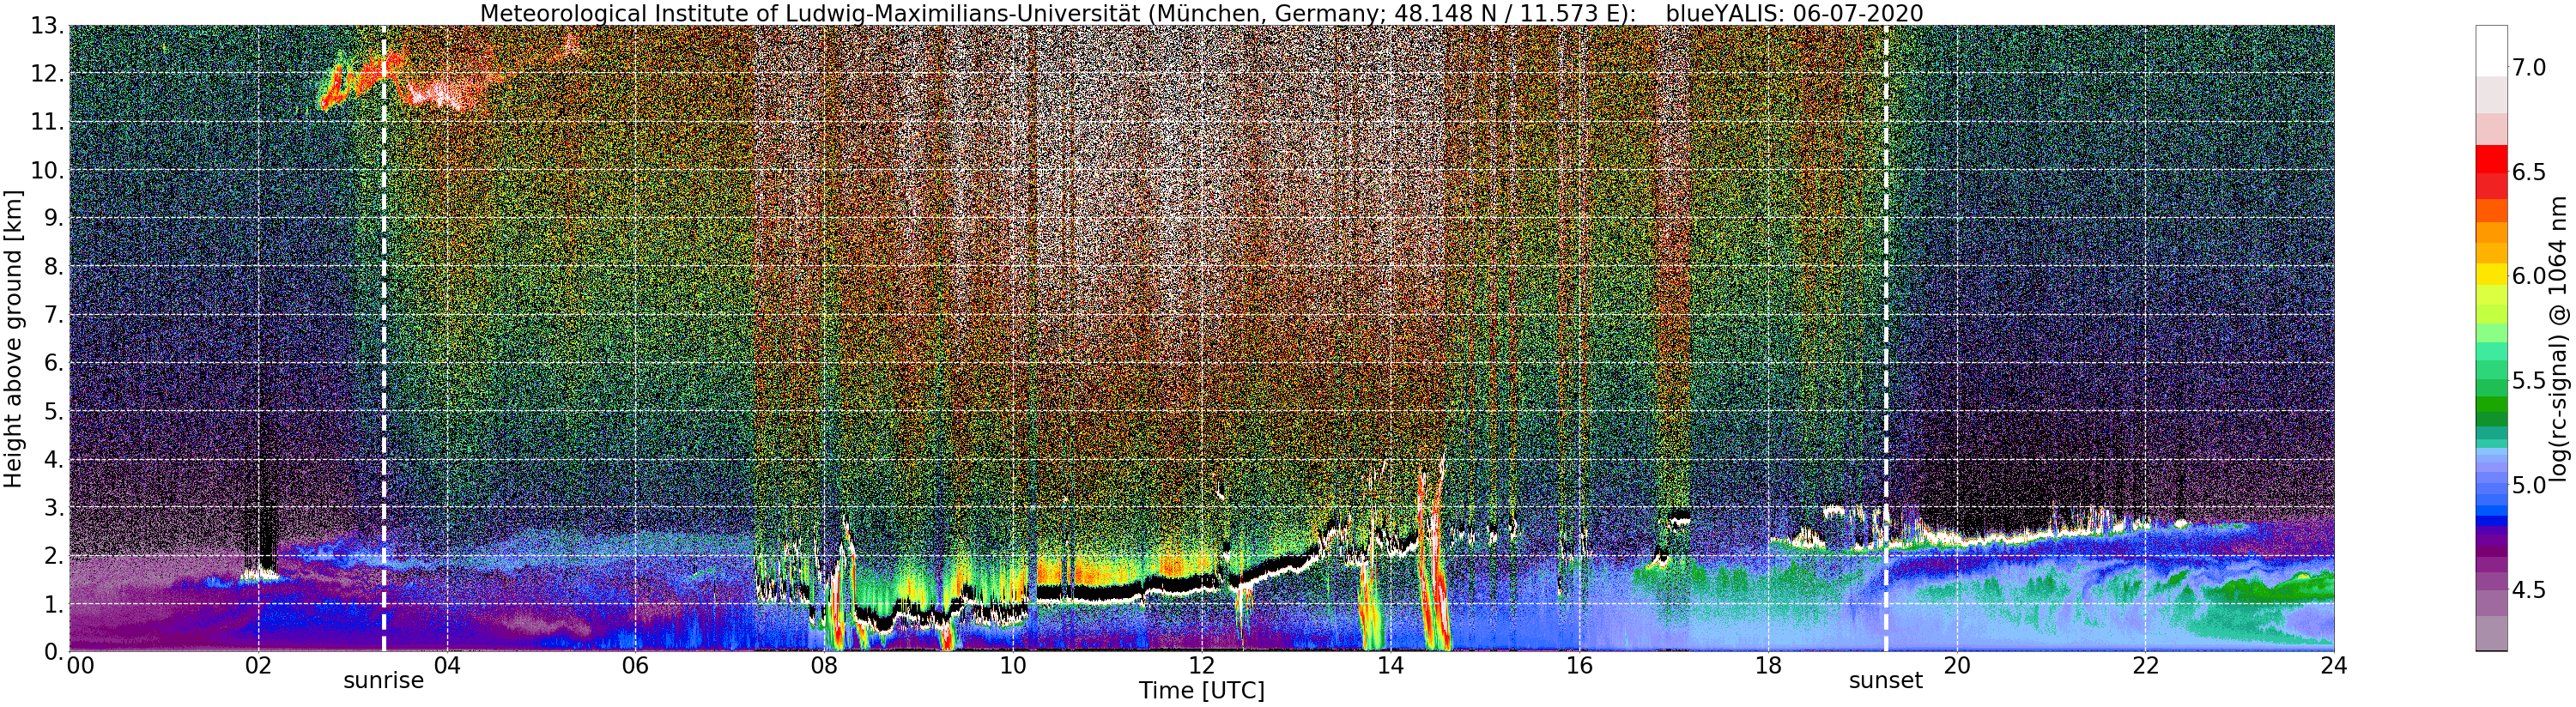2576x707 pixels.
Task: Click the time tick label '02'
Action: pyautogui.click(x=258, y=666)
